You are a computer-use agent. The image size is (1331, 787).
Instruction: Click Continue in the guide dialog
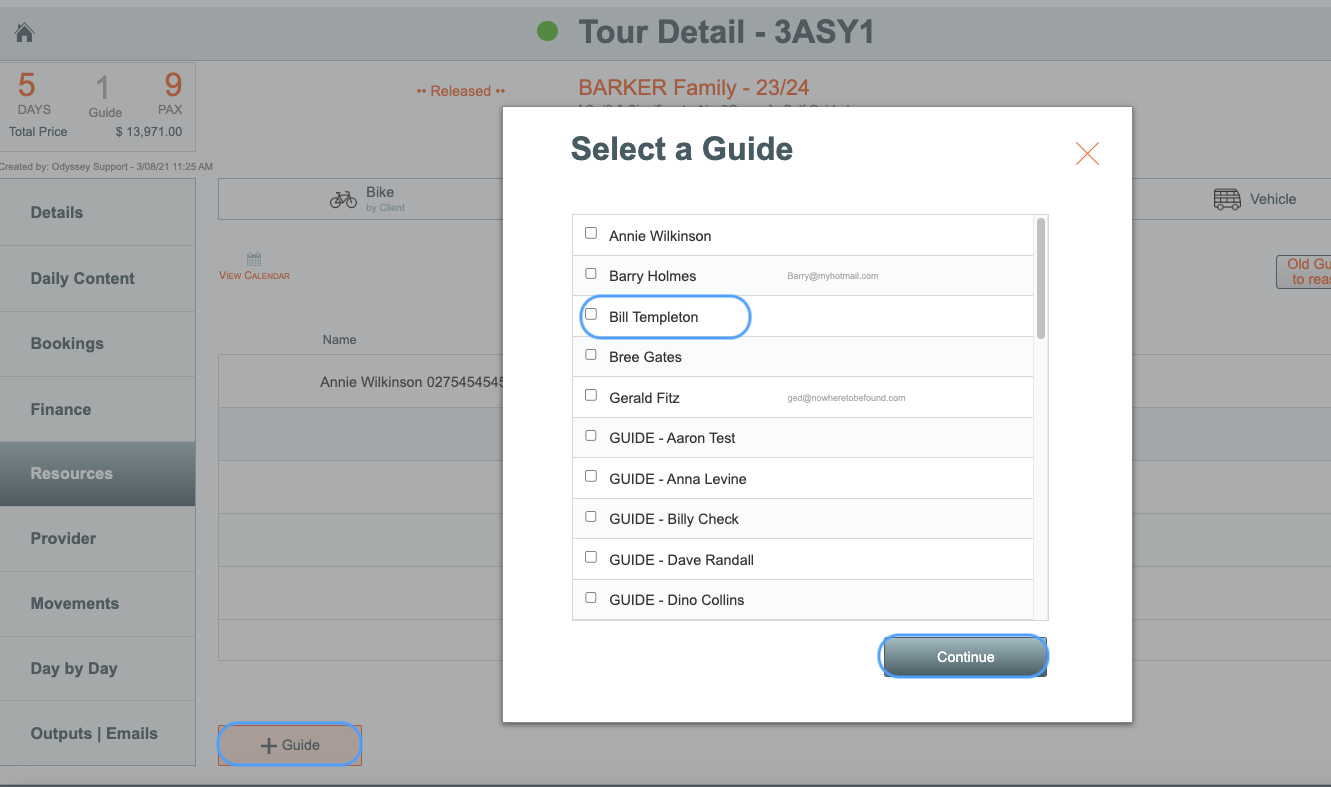coord(965,657)
